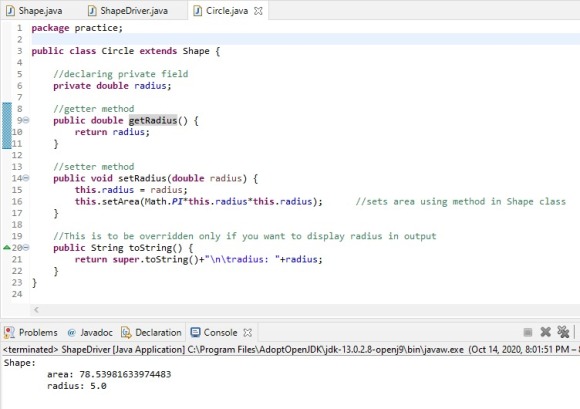Image resolution: width=580 pixels, height=409 pixels.
Task: Click the Declaration view icon
Action: pyautogui.click(x=126, y=333)
